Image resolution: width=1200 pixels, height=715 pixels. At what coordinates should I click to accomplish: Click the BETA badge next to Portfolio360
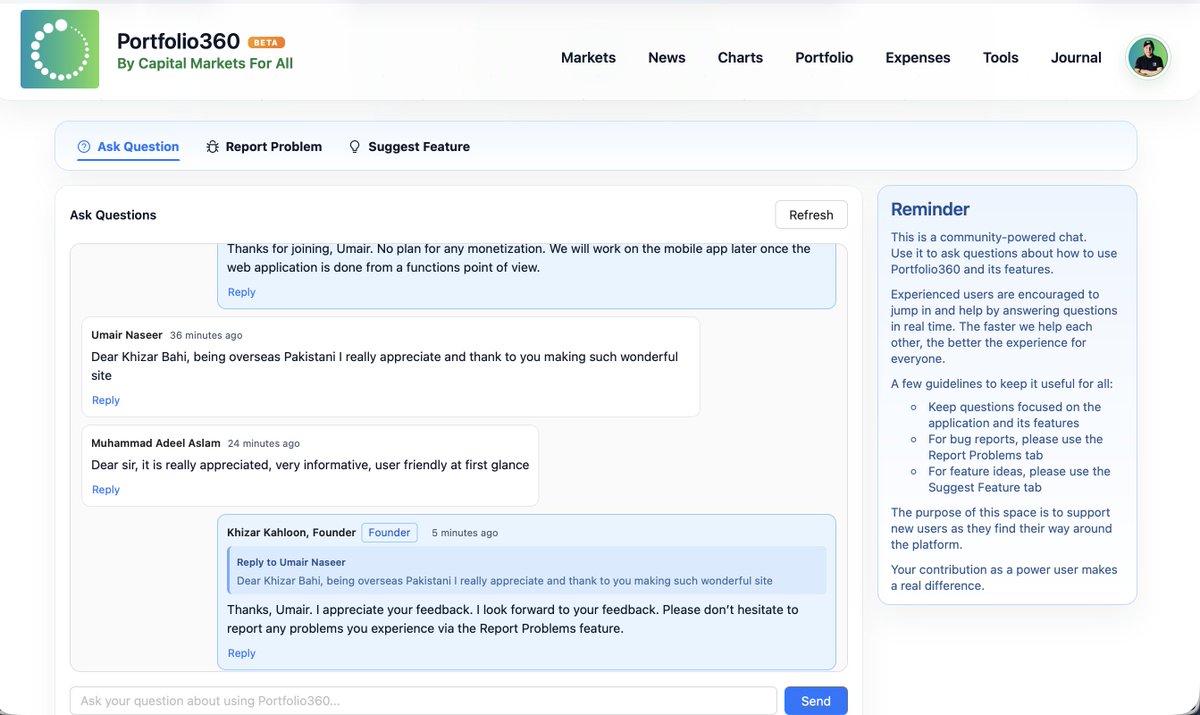click(266, 43)
